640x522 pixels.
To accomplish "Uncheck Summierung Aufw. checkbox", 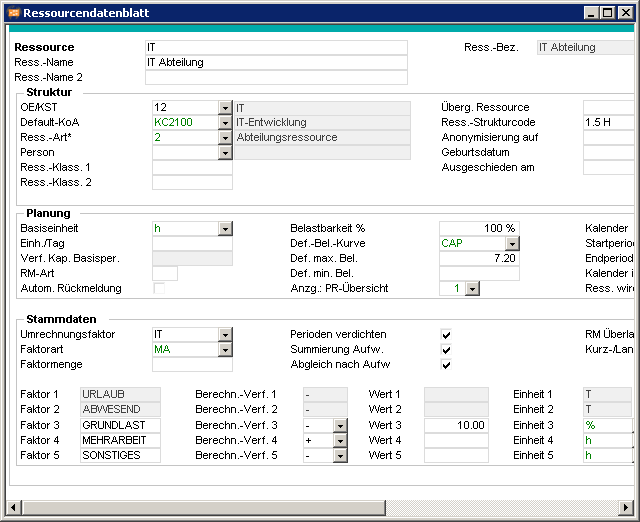I will [446, 350].
